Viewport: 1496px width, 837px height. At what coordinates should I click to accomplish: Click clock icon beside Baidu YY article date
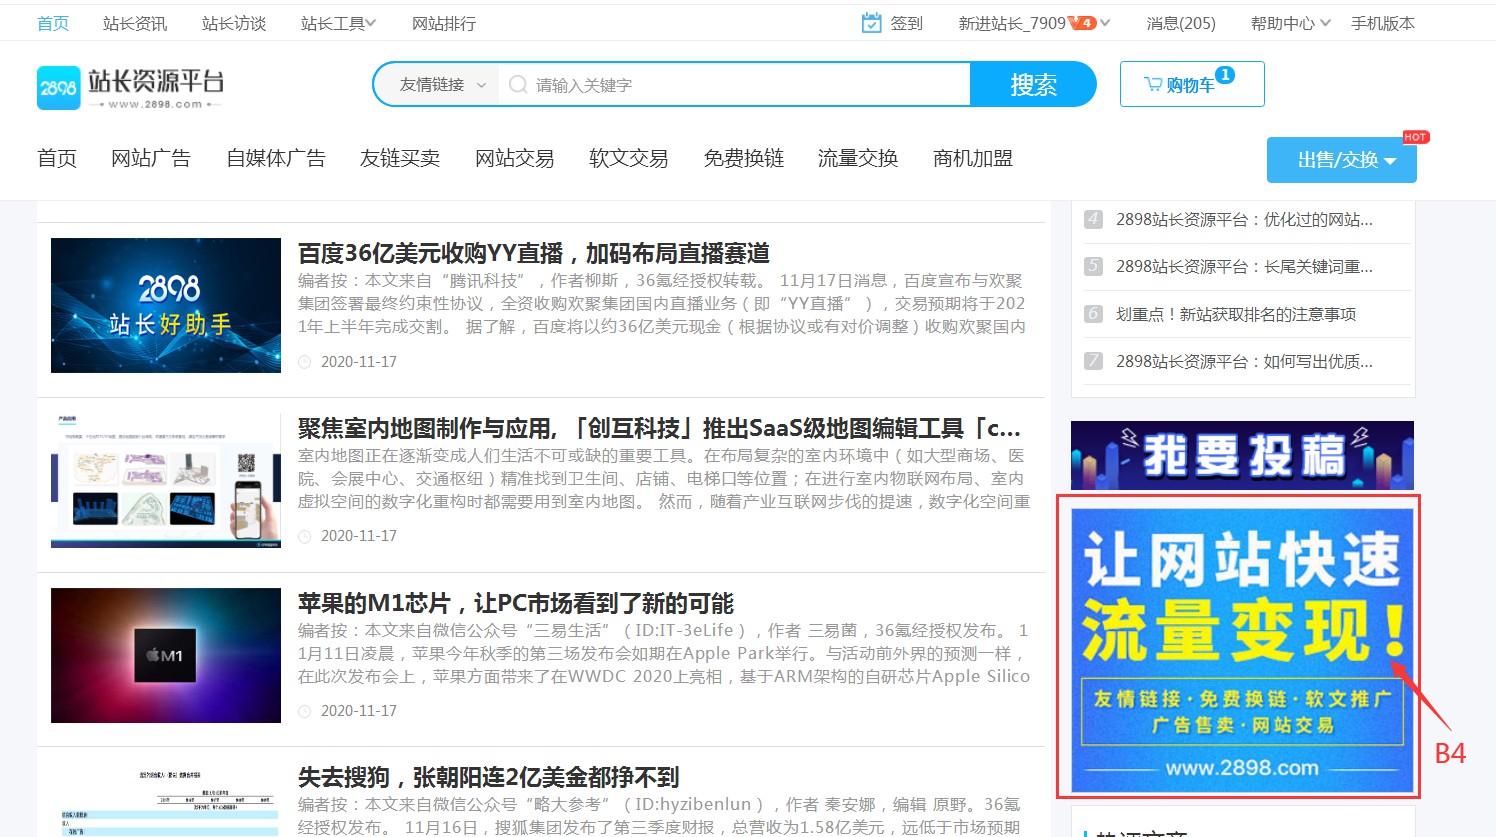point(305,362)
